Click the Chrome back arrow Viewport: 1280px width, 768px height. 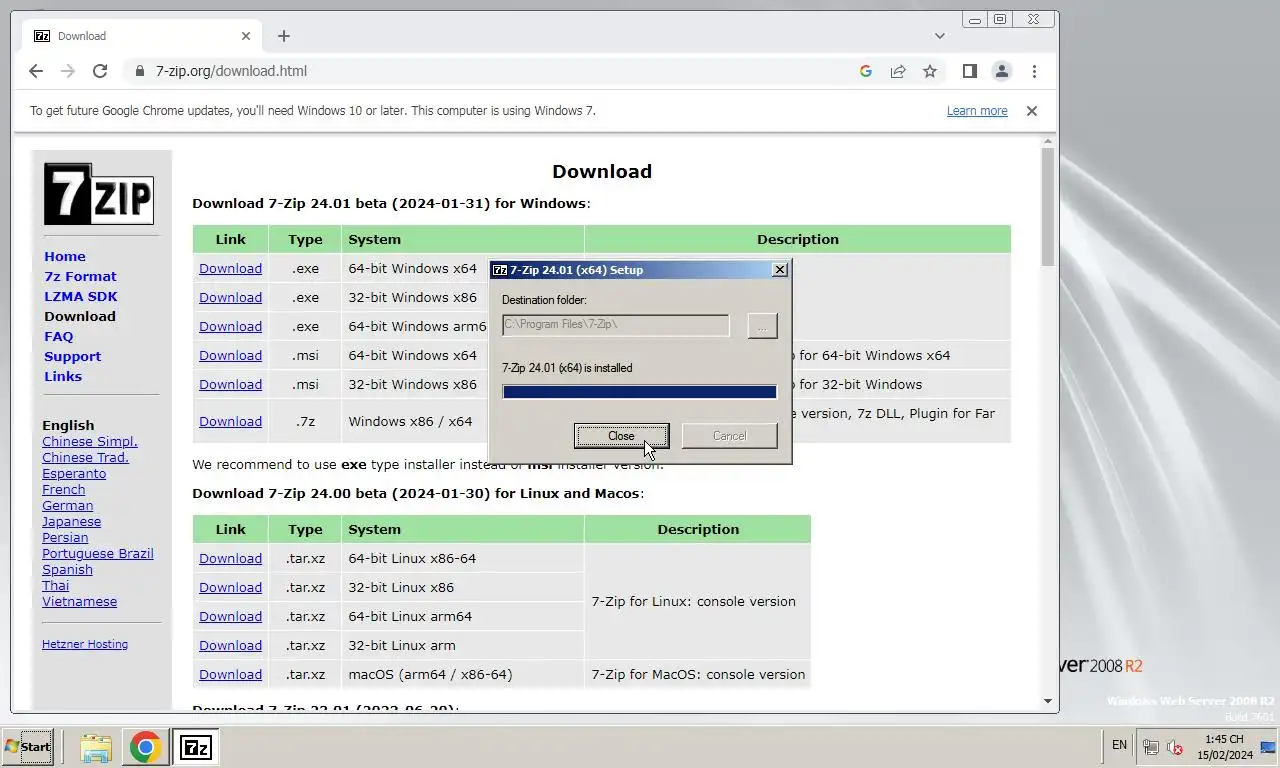[36, 71]
